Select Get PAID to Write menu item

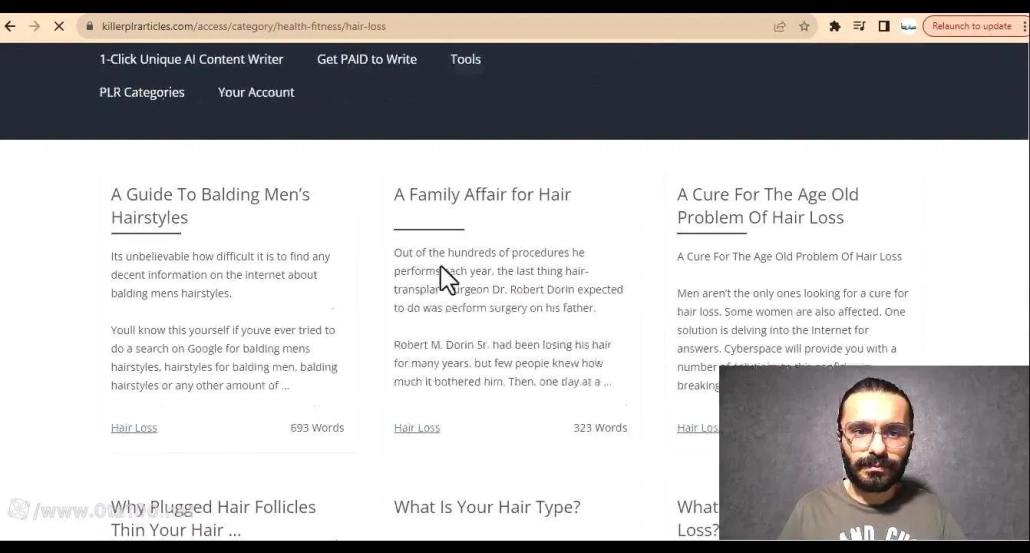pos(367,59)
